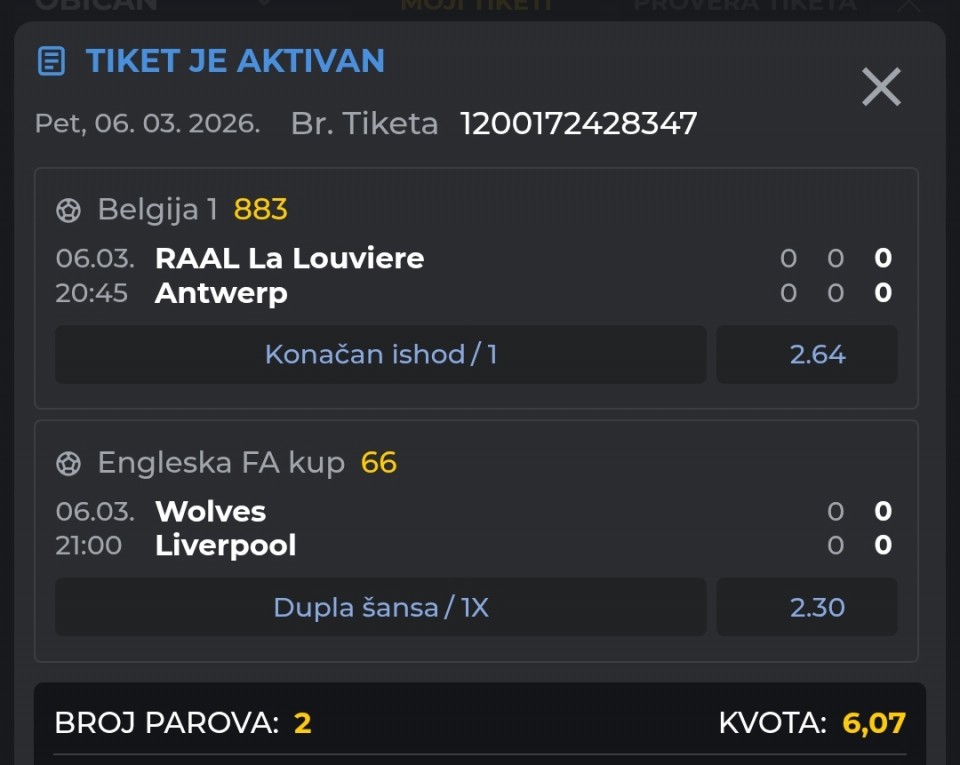Image resolution: width=960 pixels, height=765 pixels.
Task: Click the Engleska FA kup league label
Action: tap(220, 463)
